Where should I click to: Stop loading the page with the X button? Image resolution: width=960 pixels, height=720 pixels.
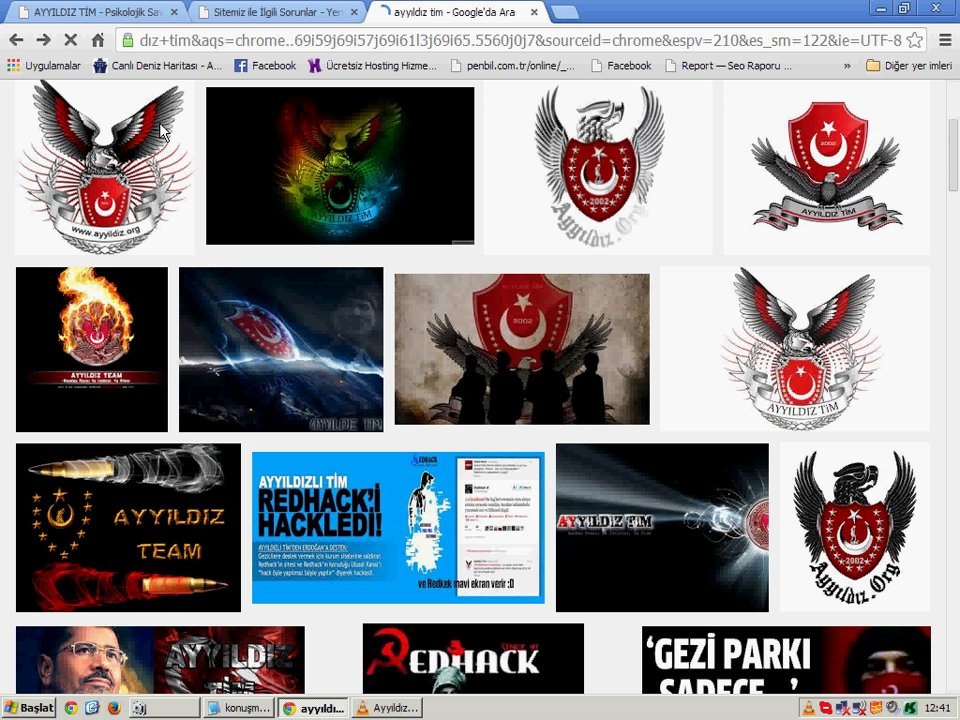70,40
